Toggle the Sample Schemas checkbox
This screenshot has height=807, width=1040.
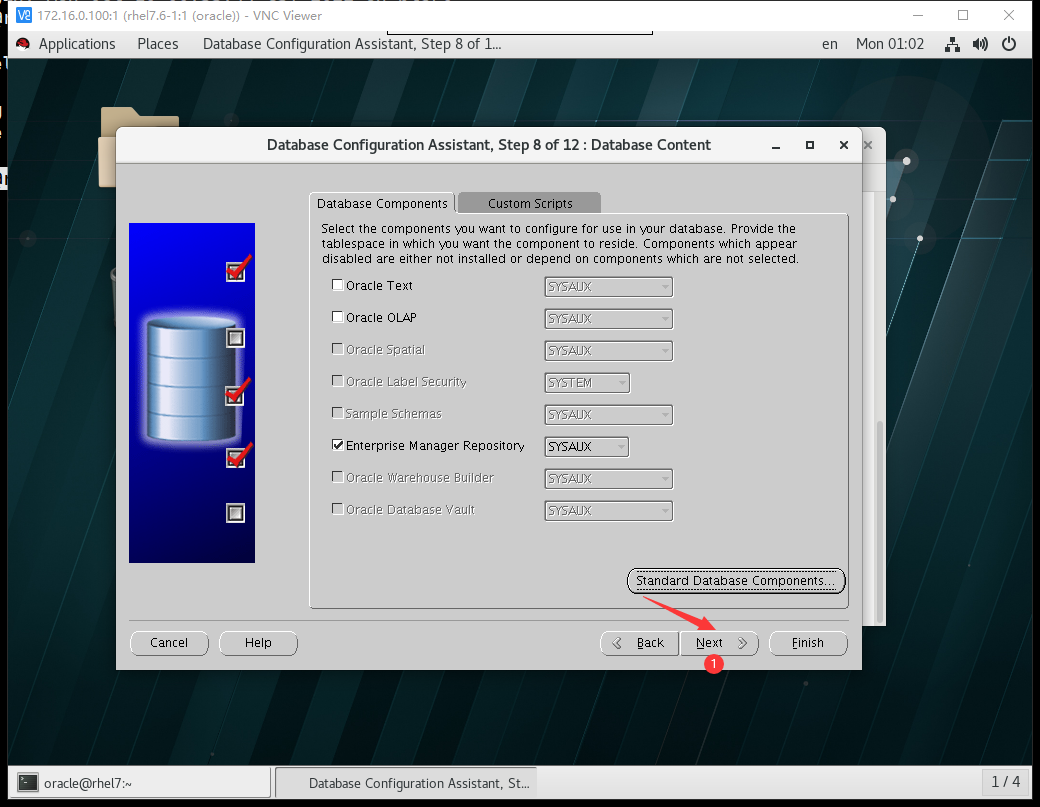(x=338, y=413)
